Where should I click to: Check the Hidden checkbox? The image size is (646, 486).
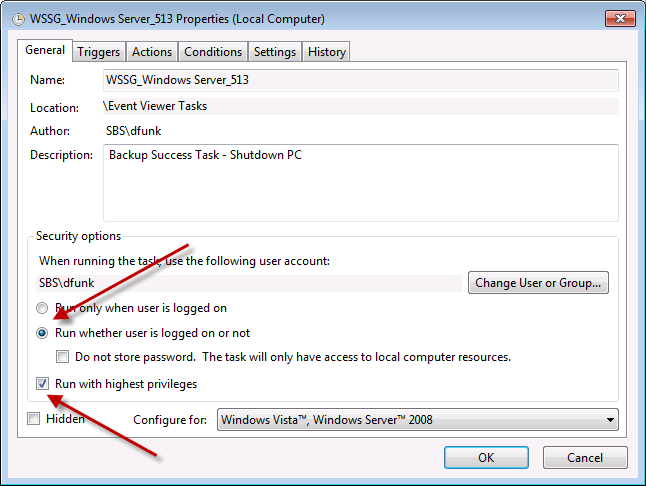click(34, 419)
